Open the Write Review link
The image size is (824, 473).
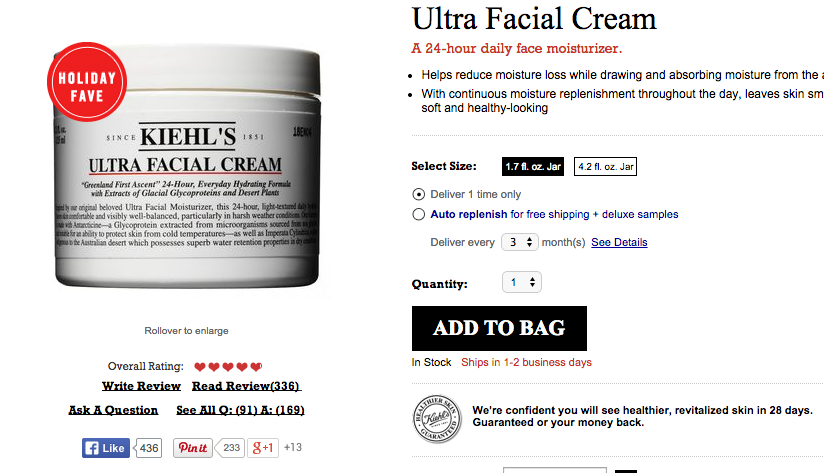point(141,386)
